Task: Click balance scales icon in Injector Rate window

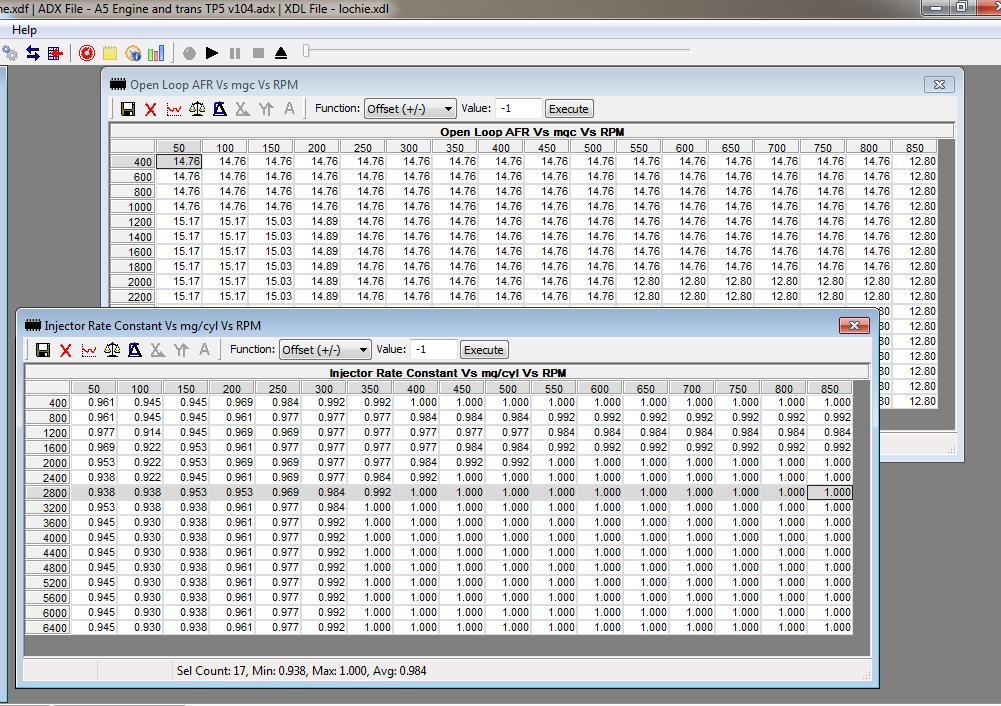Action: coord(112,350)
